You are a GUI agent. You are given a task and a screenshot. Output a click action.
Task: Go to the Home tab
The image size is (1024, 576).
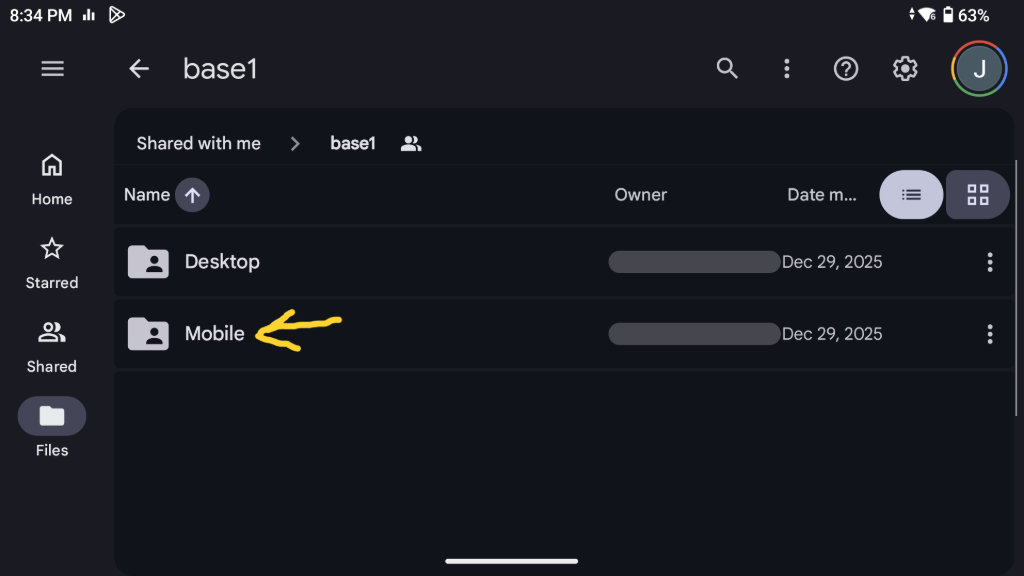tap(52, 178)
